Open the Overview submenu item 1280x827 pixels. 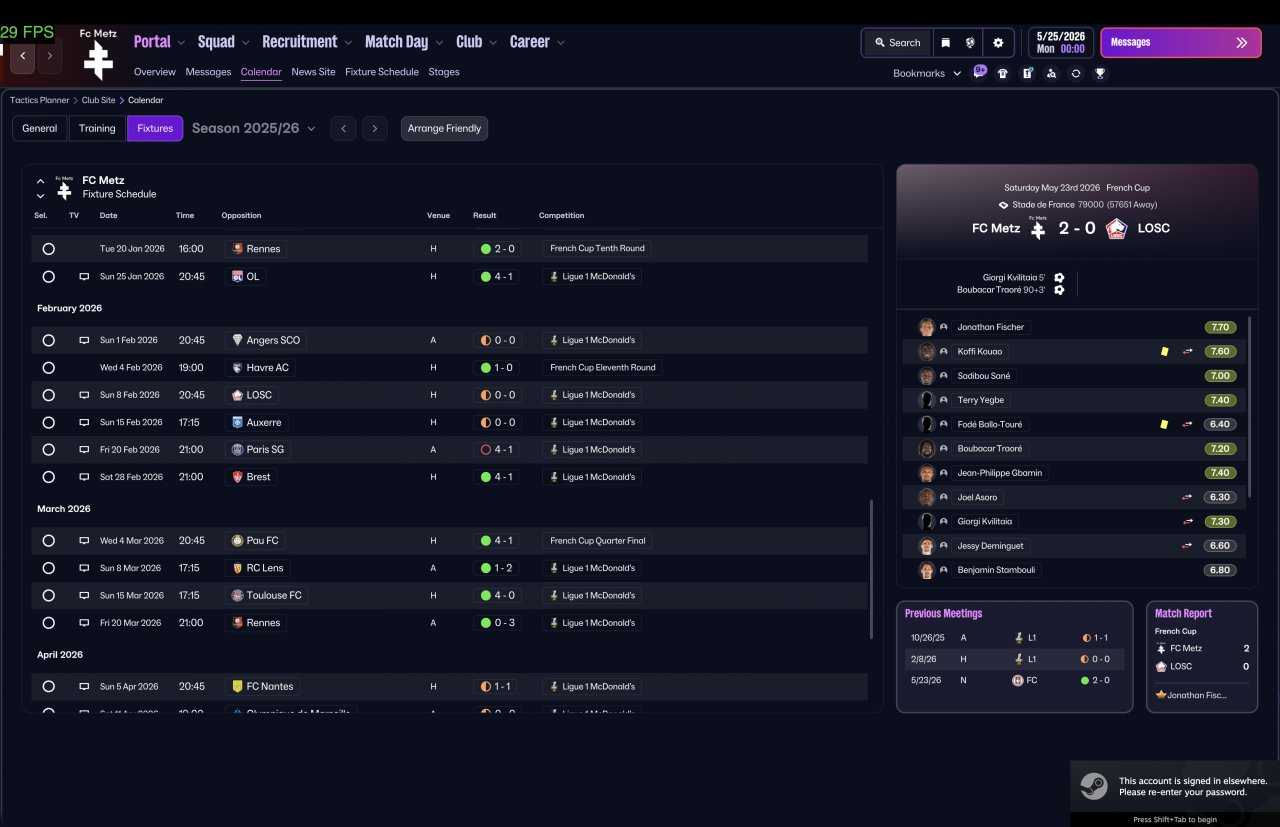[155, 72]
